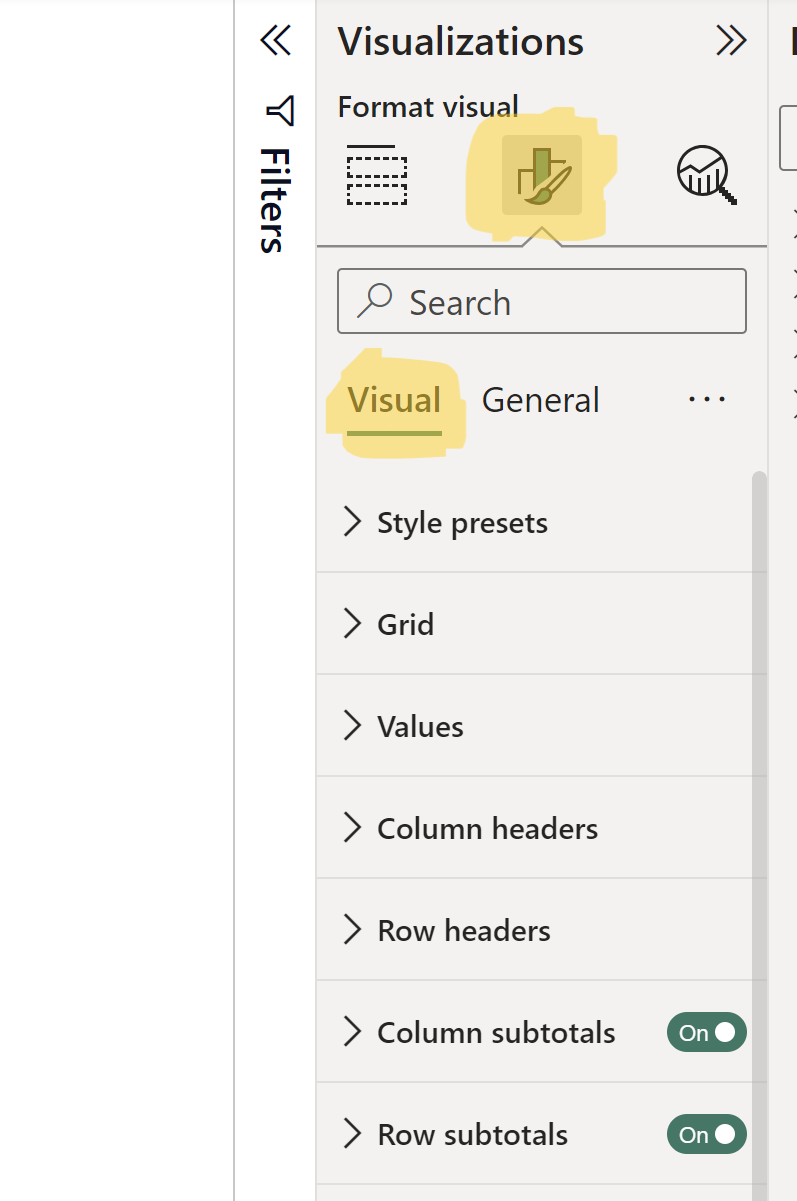Image resolution: width=797 pixels, height=1201 pixels.
Task: Collapse Visualizations pane with double chevron
Action: click(731, 41)
